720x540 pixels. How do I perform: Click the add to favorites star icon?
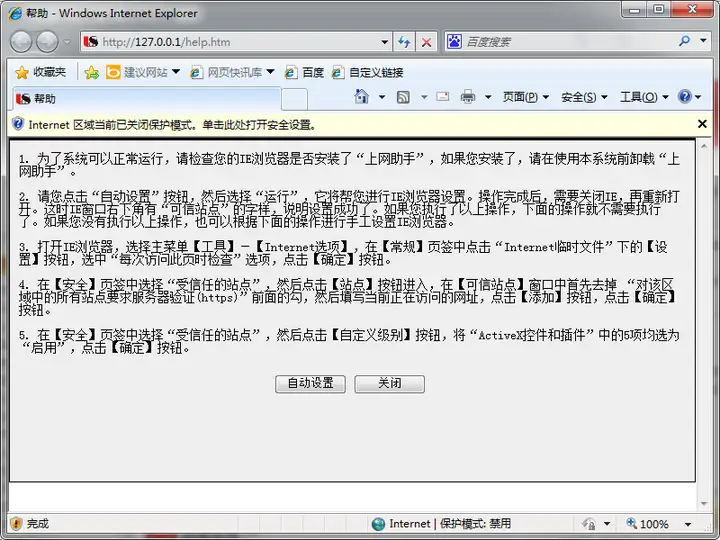tap(91, 73)
